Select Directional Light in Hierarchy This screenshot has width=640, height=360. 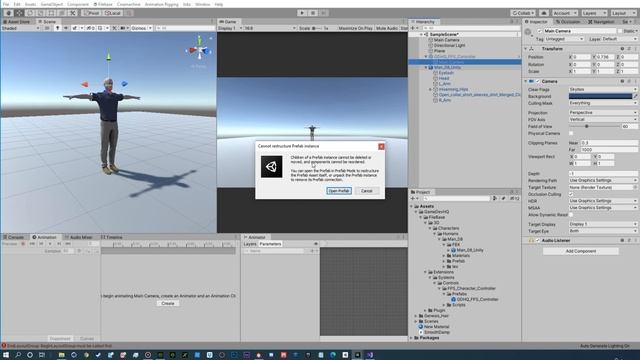[449, 46]
